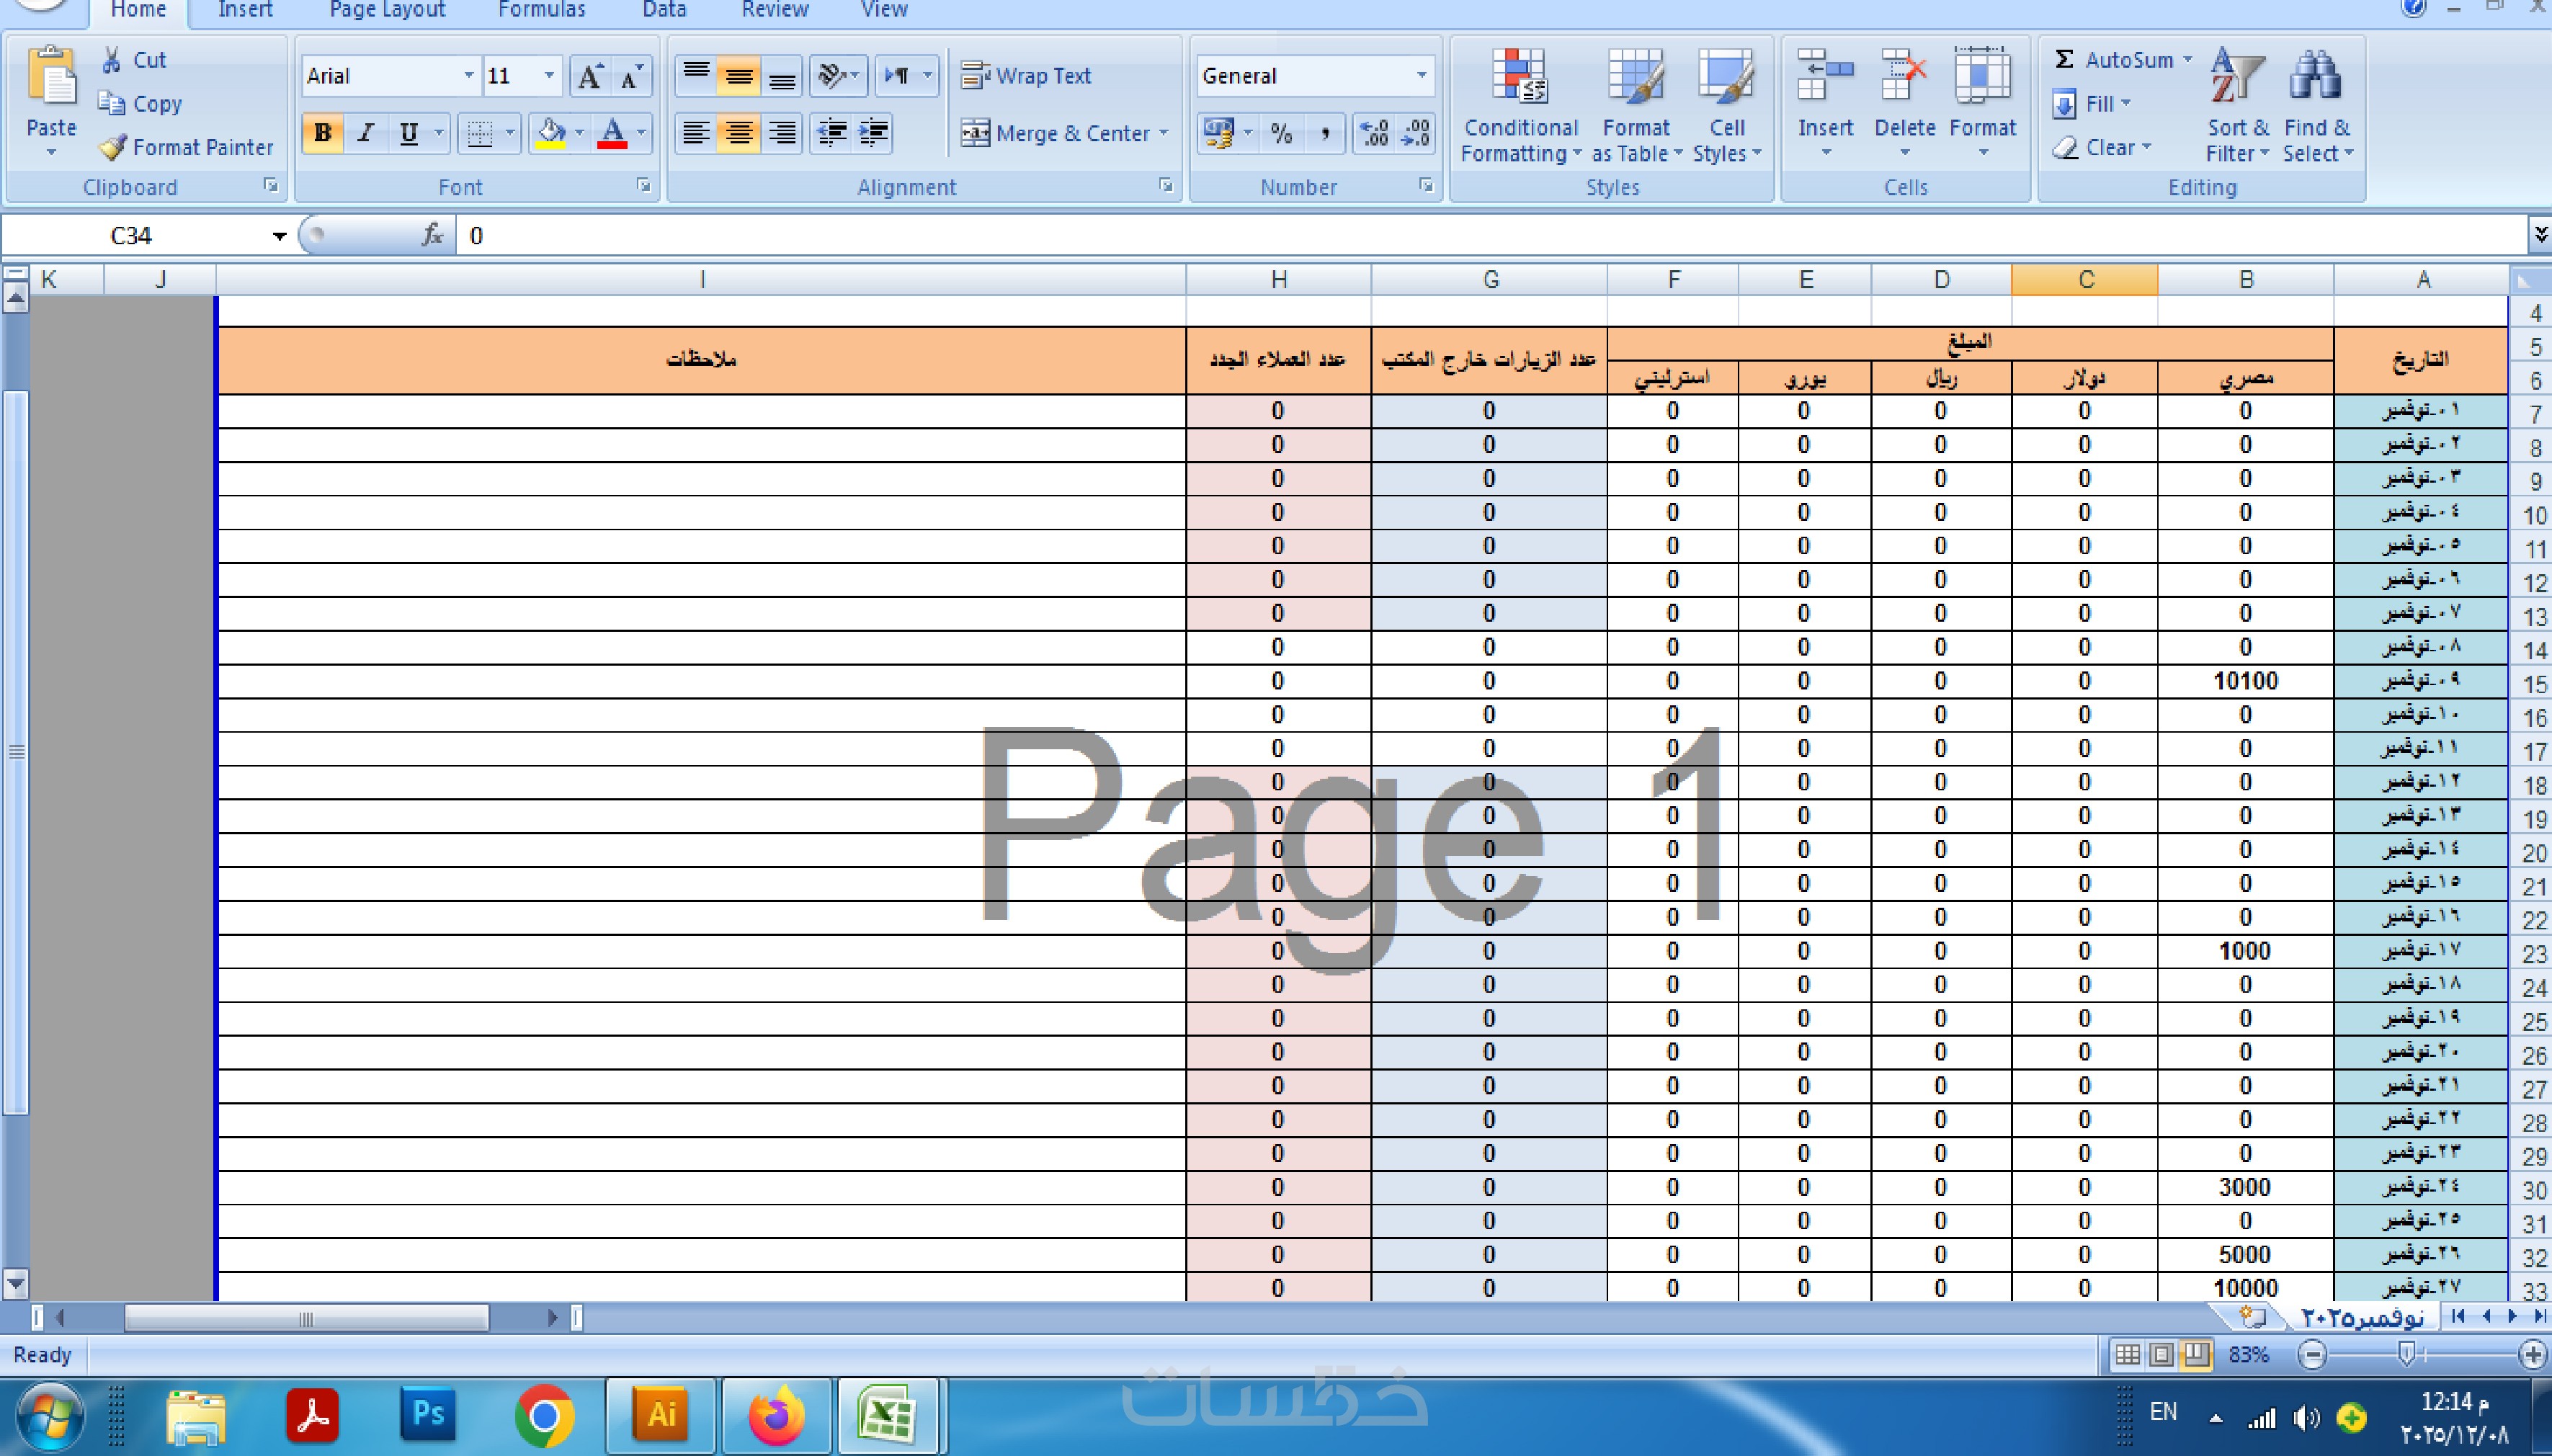The width and height of the screenshot is (2552, 1456).
Task: Toggle Bold formatting
Action: [322, 133]
